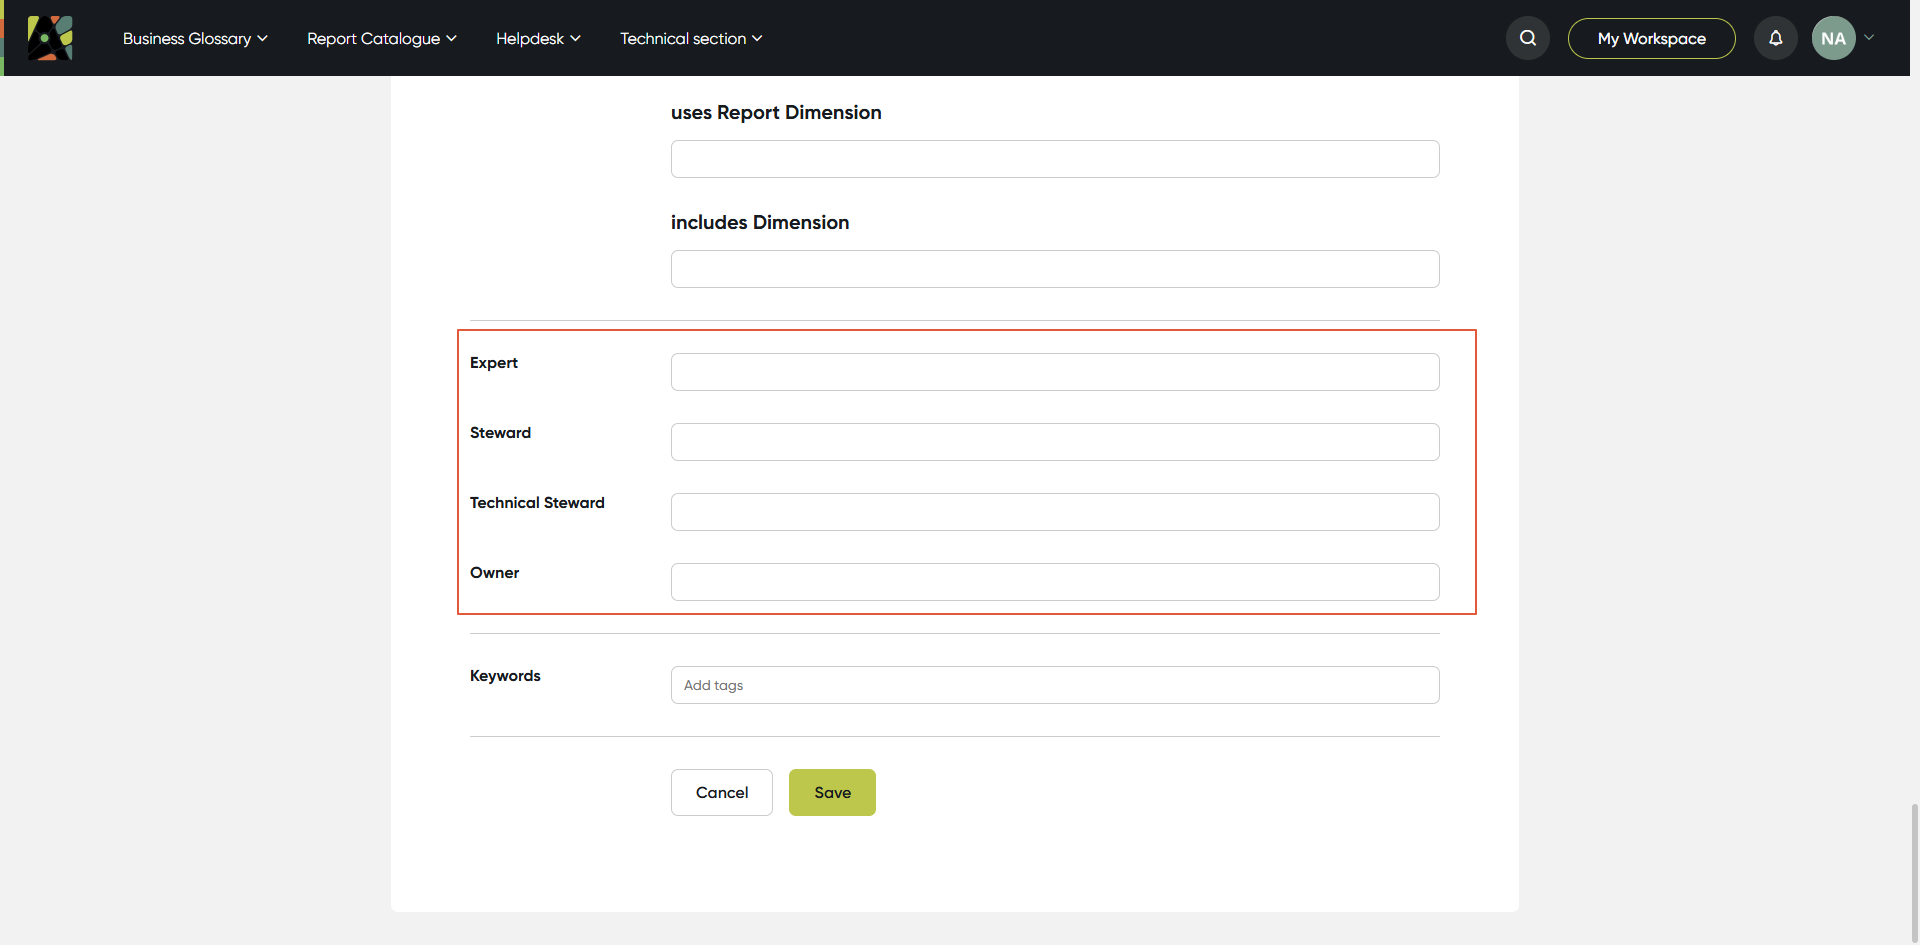Screen dimensions: 1920x945
Task: Click the app logo icon
Action: [50, 38]
